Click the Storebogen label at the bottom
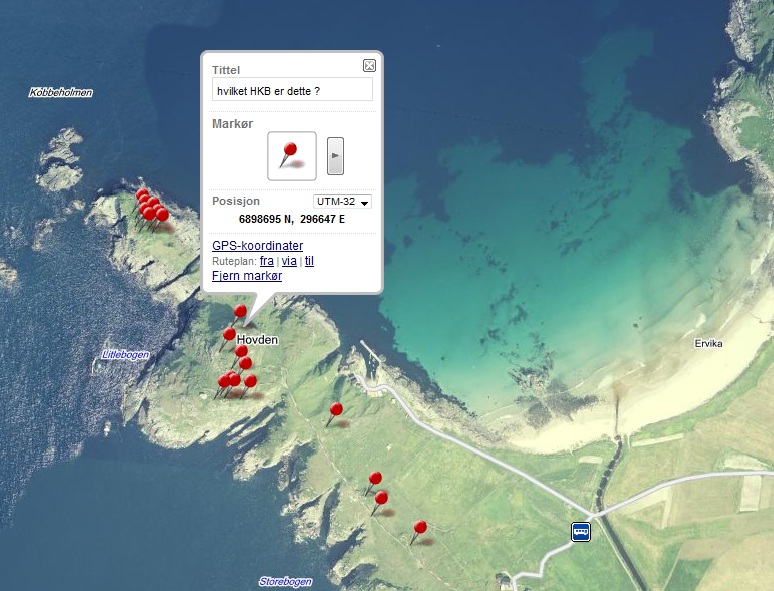The image size is (774, 591). click(x=285, y=582)
